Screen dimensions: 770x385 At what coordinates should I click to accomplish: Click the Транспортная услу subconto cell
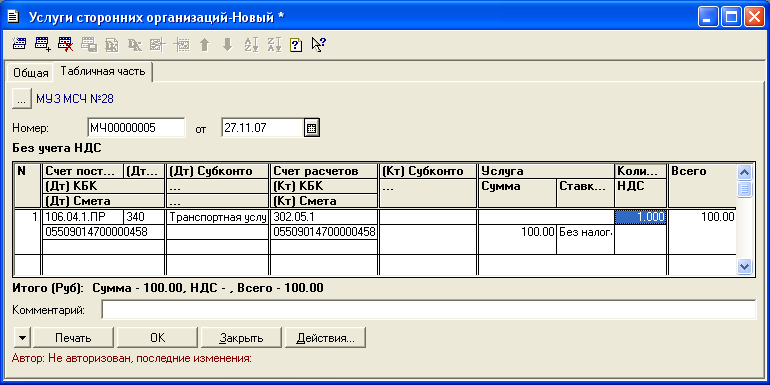coord(218,217)
